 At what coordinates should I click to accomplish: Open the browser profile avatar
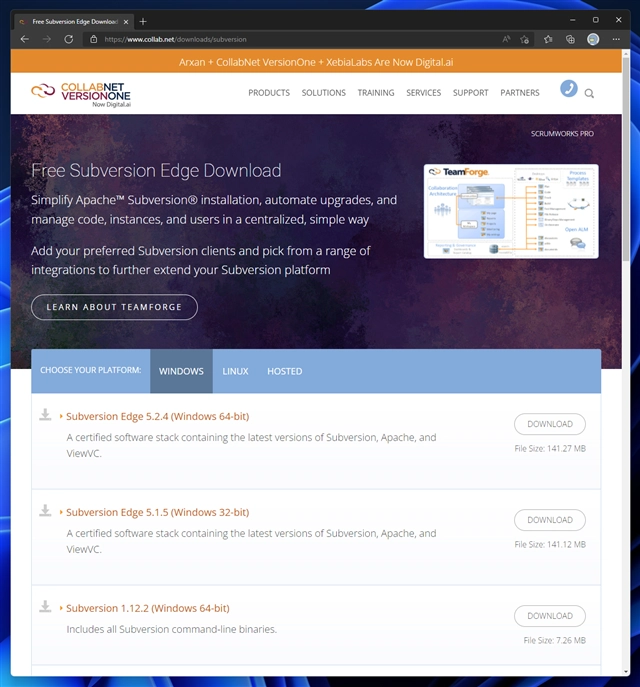tap(593, 39)
